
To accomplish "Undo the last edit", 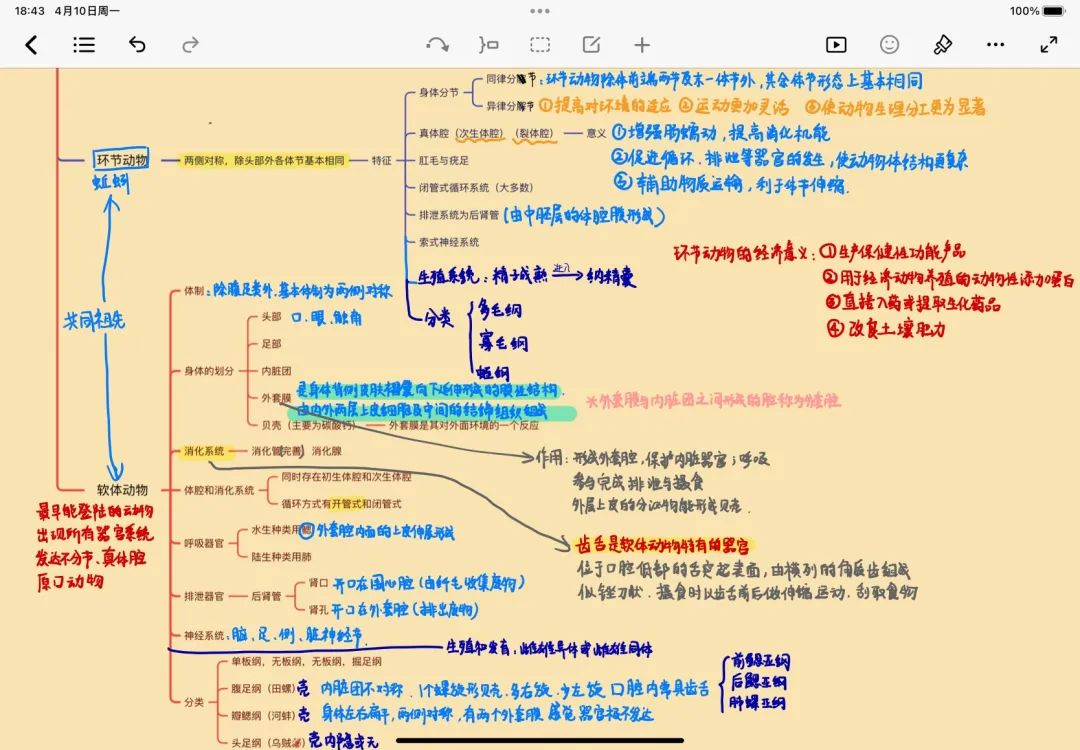I will (137, 45).
